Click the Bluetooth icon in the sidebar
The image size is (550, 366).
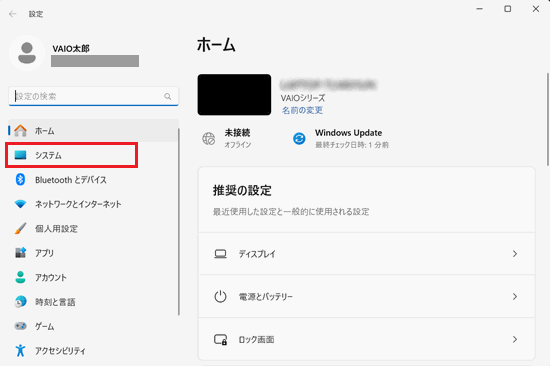tap(20, 179)
